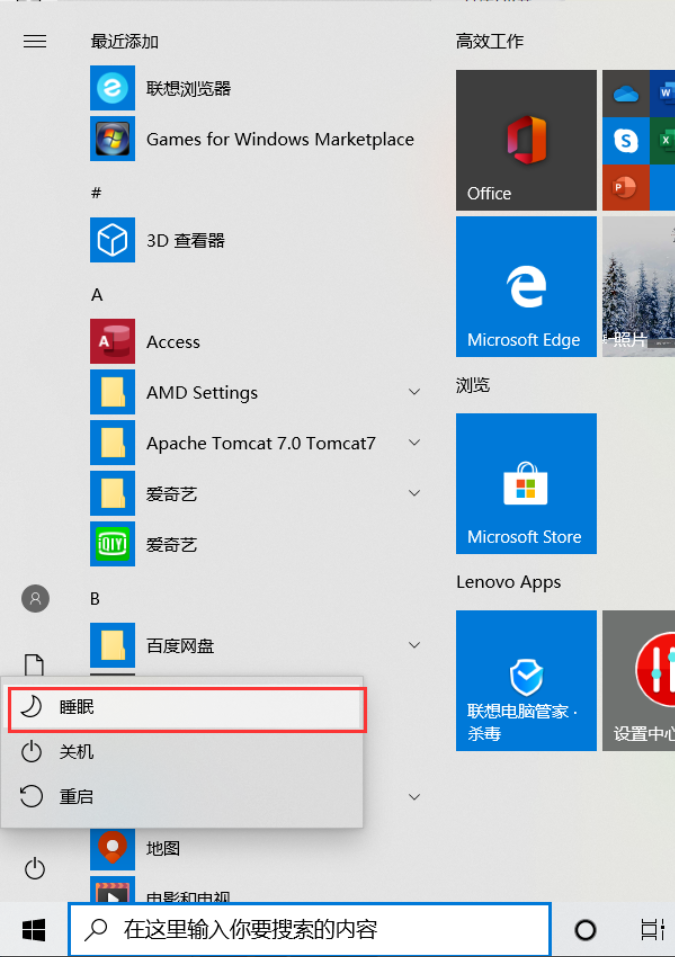Click the letter A index header
Screen dimensions: 675x957
coord(96,295)
